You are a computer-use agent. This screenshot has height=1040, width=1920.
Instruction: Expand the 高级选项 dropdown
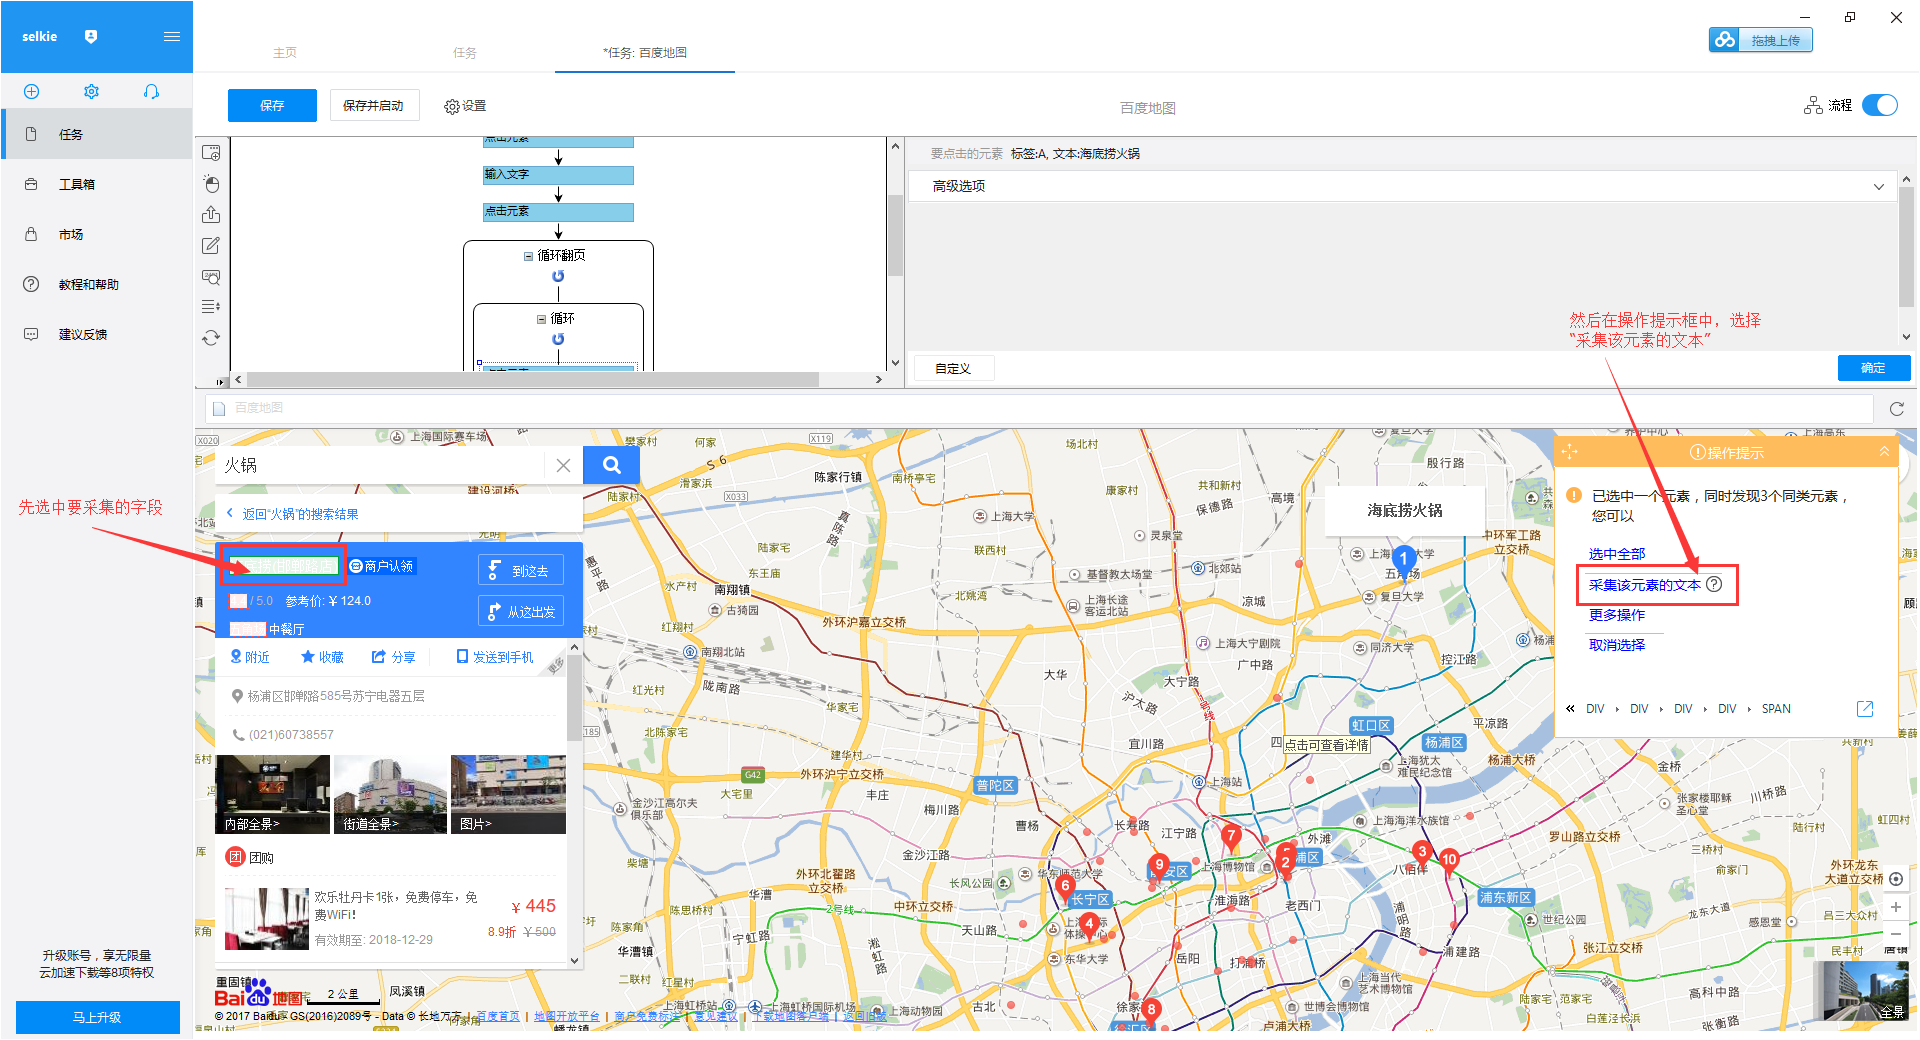tap(1403, 186)
